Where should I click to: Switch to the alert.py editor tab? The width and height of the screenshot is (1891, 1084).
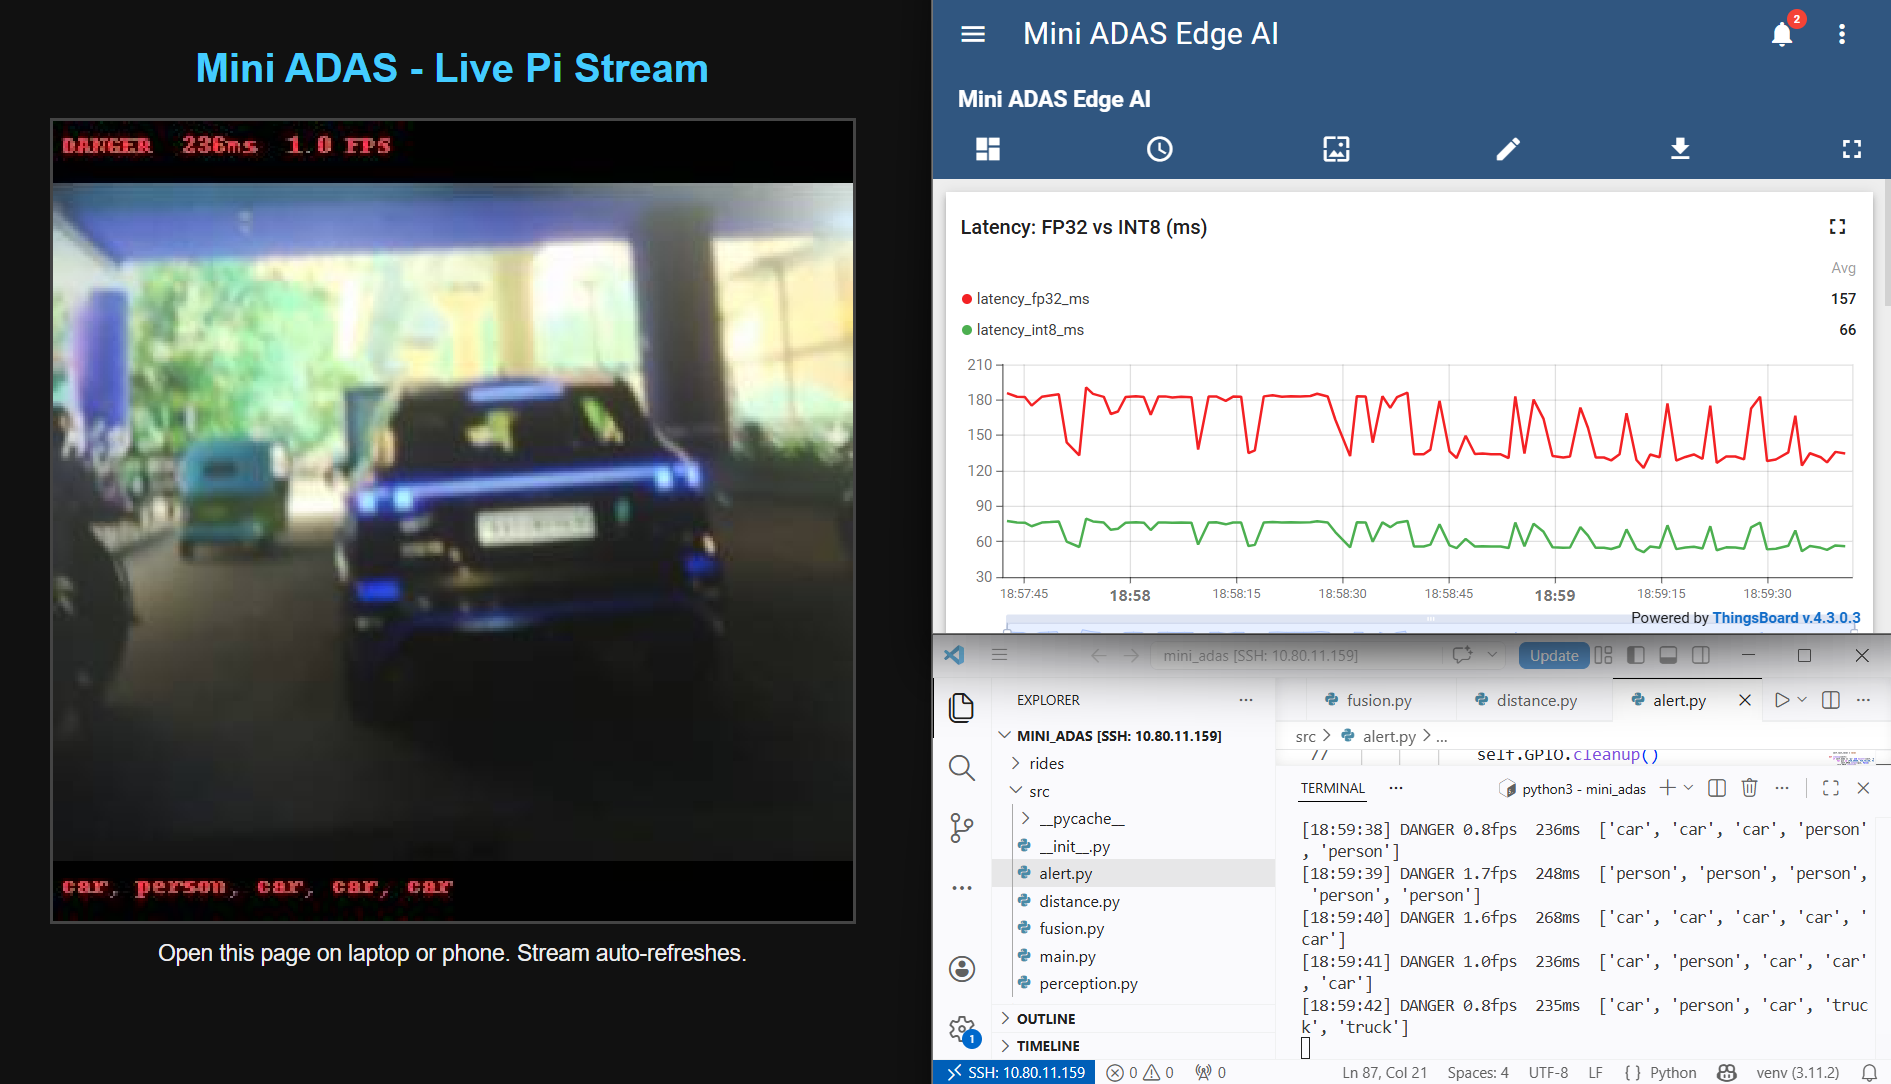pos(1679,700)
